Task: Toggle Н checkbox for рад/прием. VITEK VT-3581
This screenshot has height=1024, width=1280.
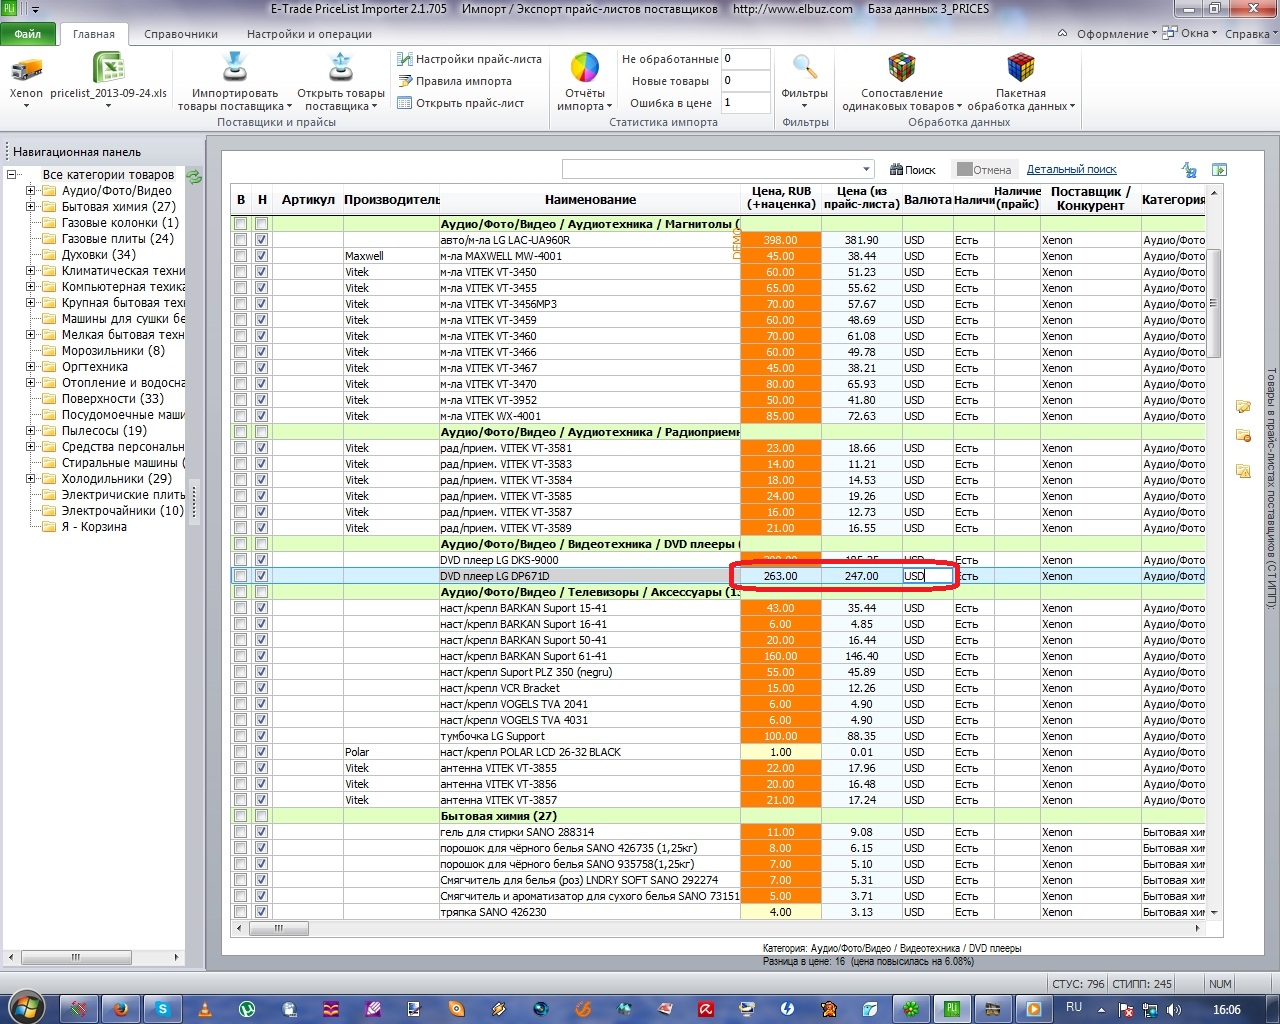Action: pyautogui.click(x=261, y=448)
